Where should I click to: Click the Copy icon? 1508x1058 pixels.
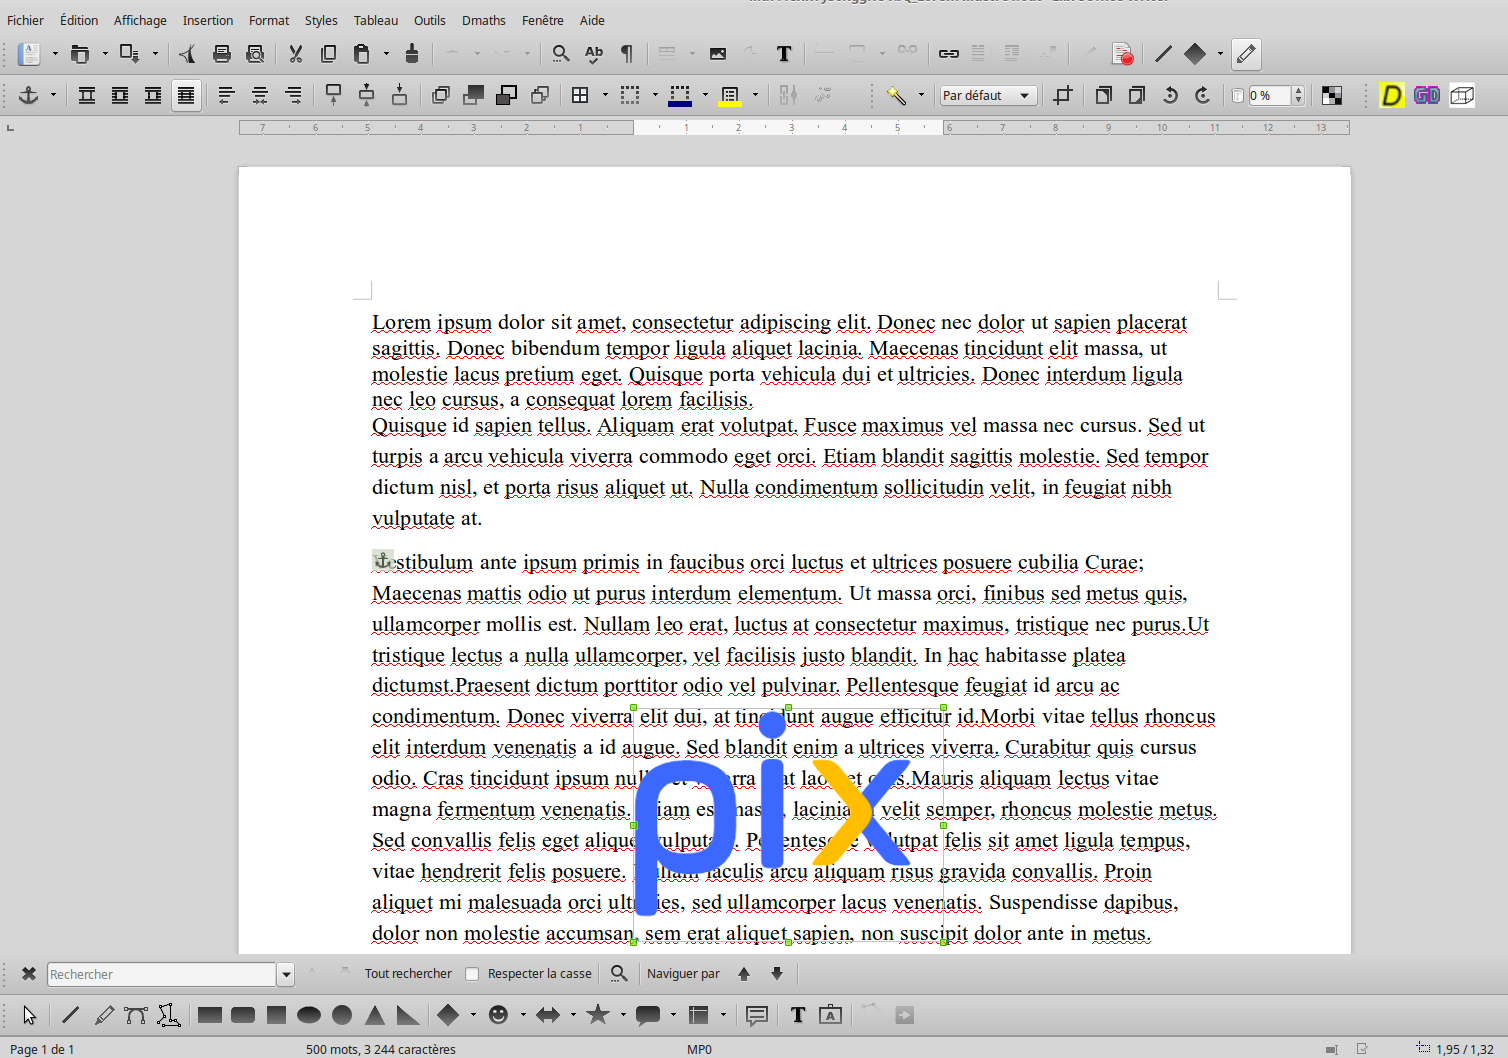(328, 54)
